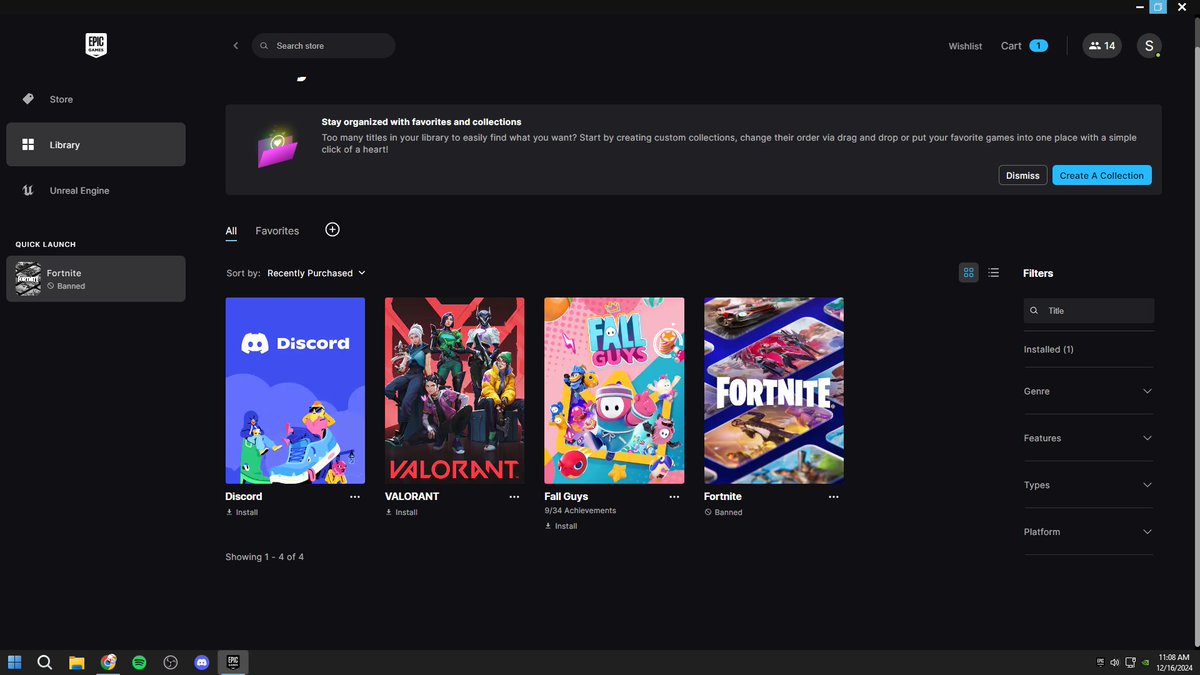This screenshot has width=1200, height=675.
Task: Open the friends list showing 14
Action: click(1102, 46)
